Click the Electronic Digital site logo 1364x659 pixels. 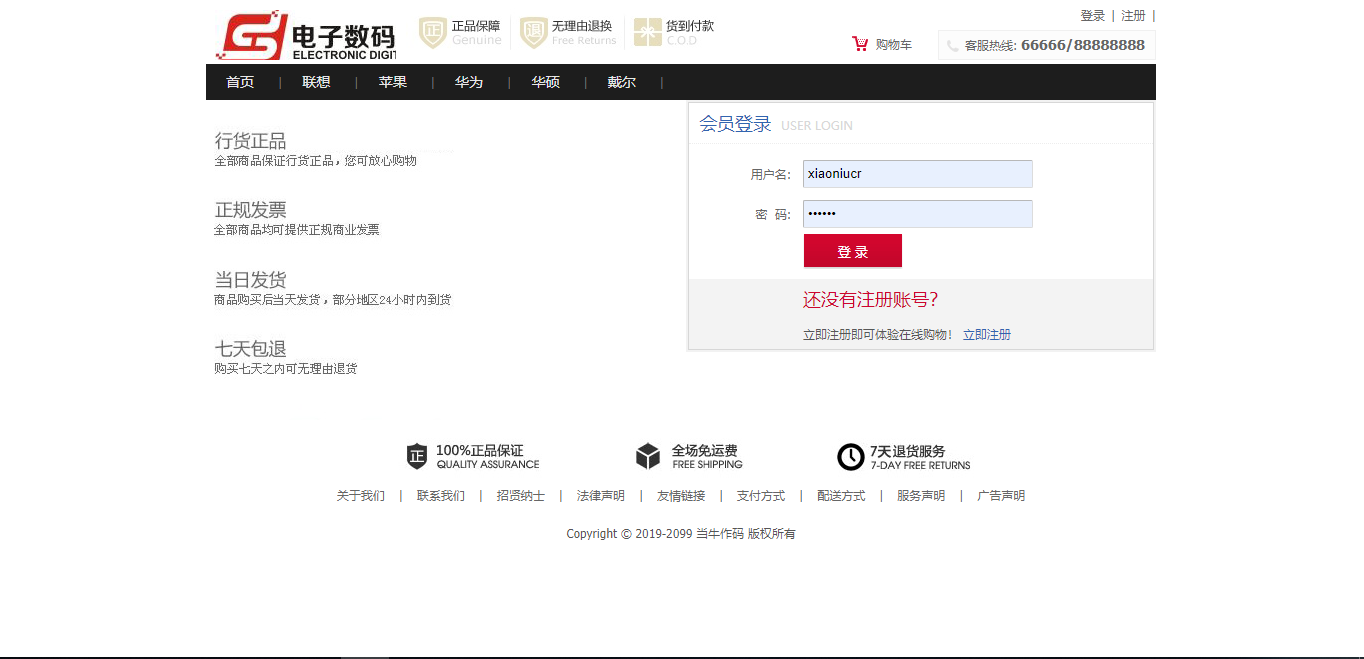click(x=306, y=36)
